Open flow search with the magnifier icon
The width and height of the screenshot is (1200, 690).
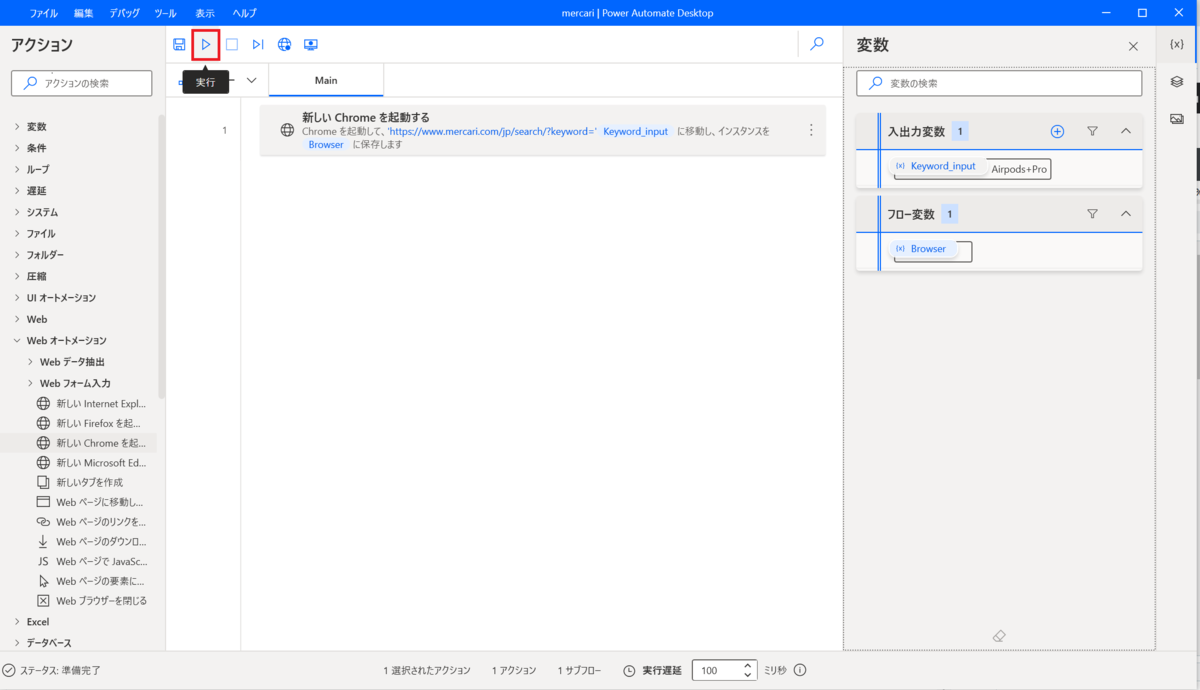point(817,44)
